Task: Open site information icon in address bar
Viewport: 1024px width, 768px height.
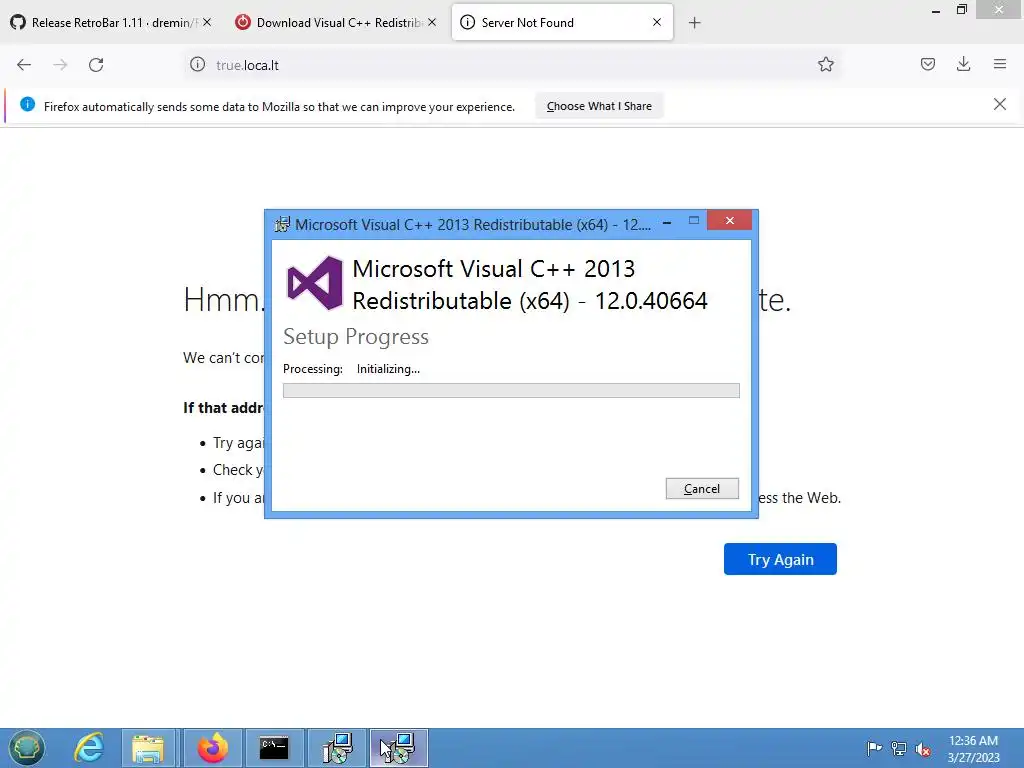Action: pyautogui.click(x=197, y=65)
